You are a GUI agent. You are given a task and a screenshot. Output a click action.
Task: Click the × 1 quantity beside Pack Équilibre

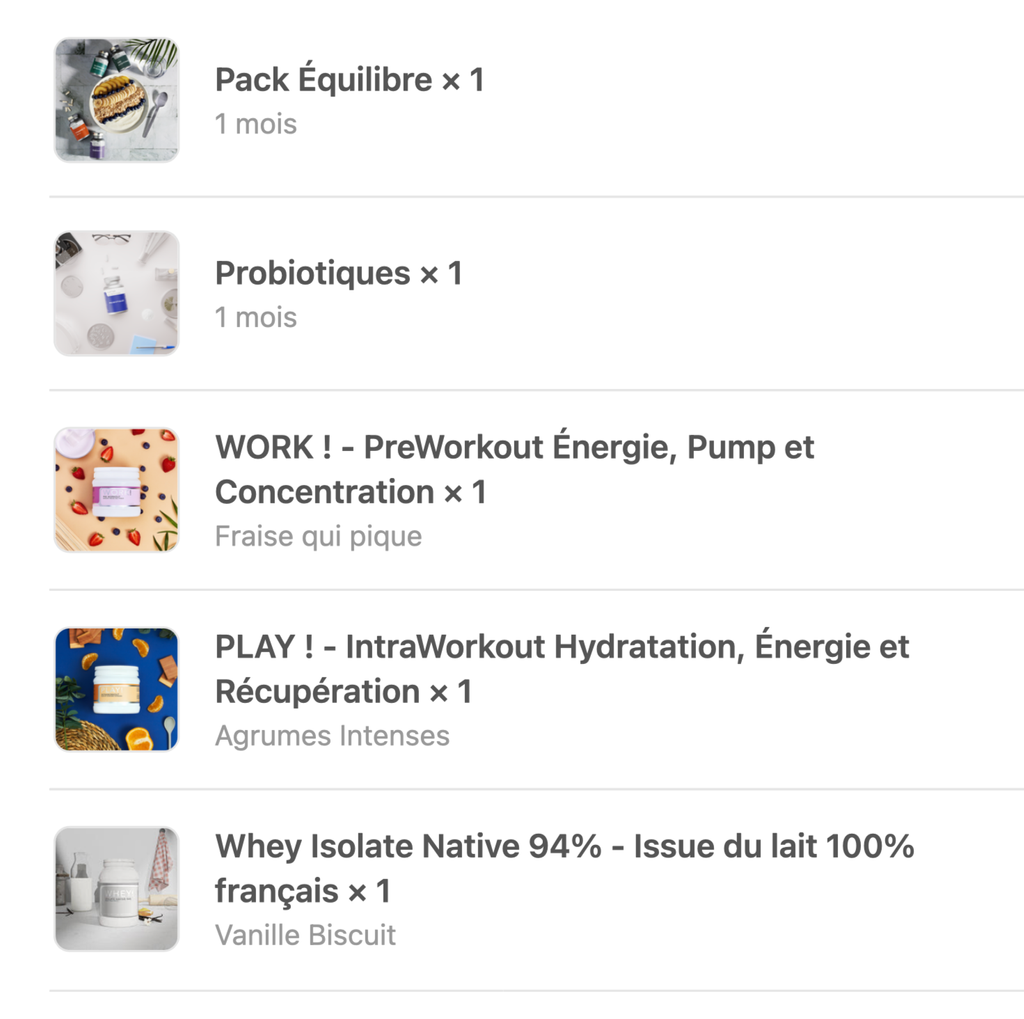point(462,80)
